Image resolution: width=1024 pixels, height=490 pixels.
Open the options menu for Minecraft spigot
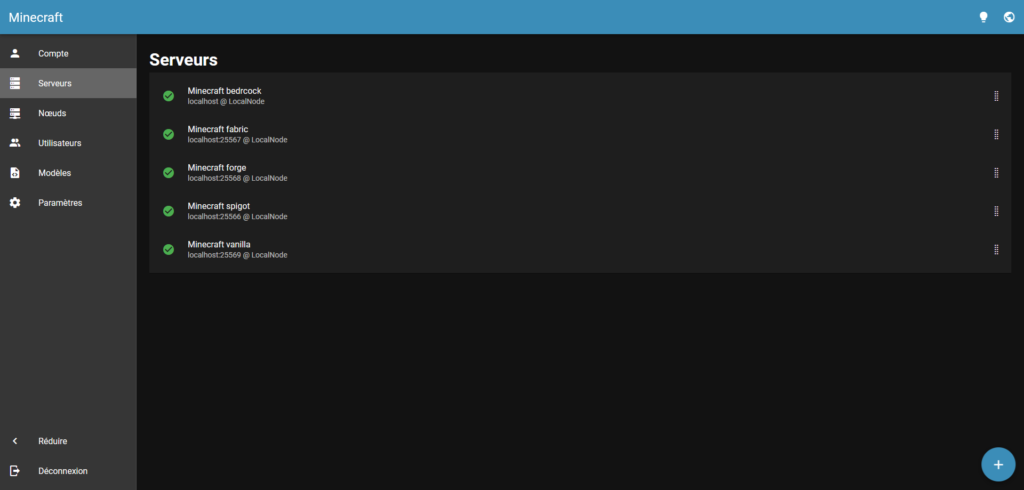pos(996,211)
